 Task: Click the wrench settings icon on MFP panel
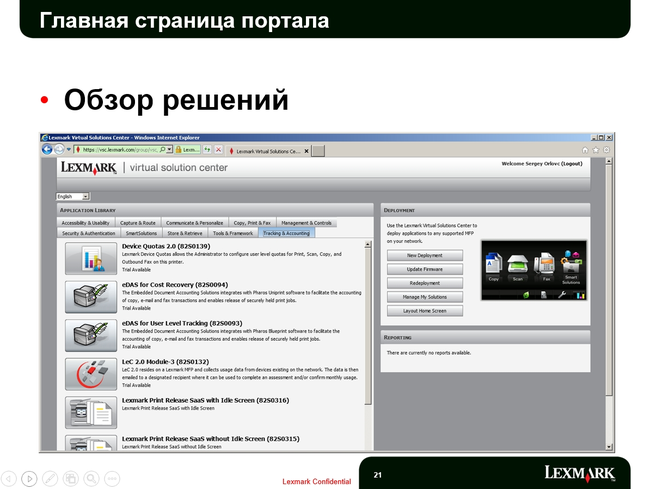(562, 295)
